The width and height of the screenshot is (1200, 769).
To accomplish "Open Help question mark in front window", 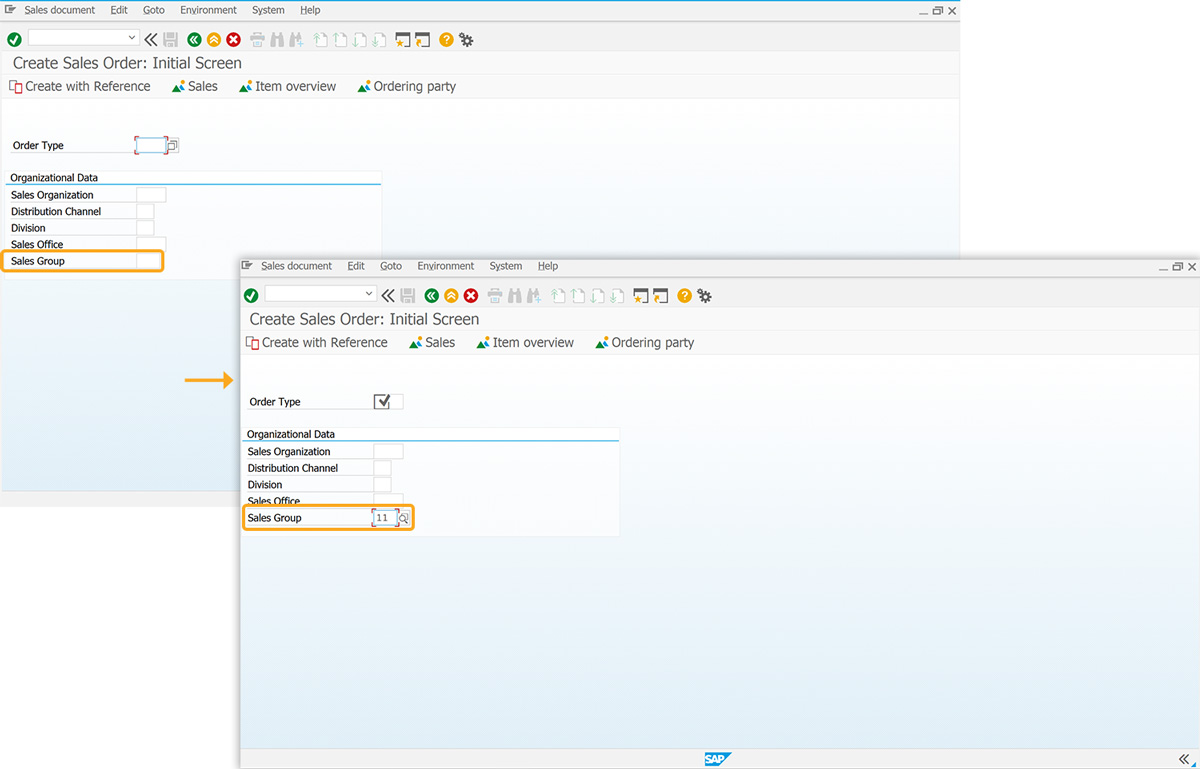I will (684, 296).
